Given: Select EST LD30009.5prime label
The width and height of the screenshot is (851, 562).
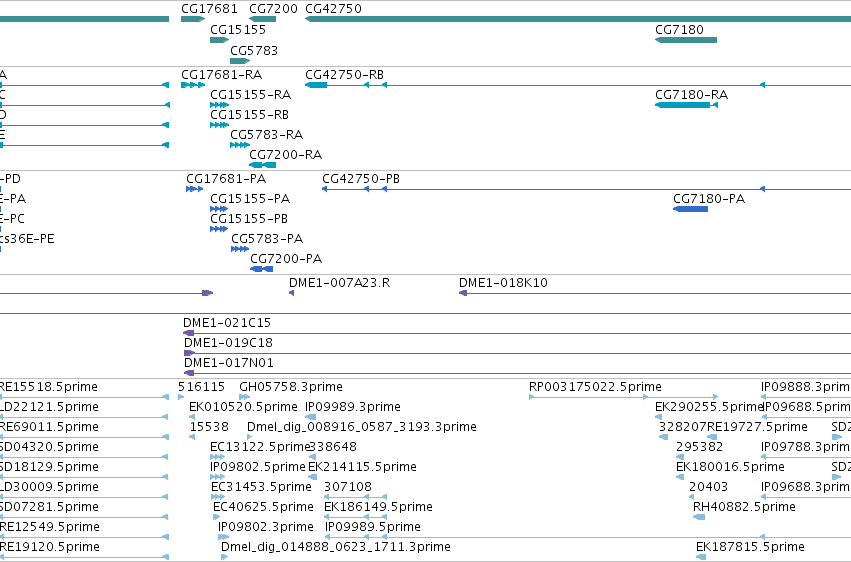Looking at the screenshot, I should click(49, 488).
